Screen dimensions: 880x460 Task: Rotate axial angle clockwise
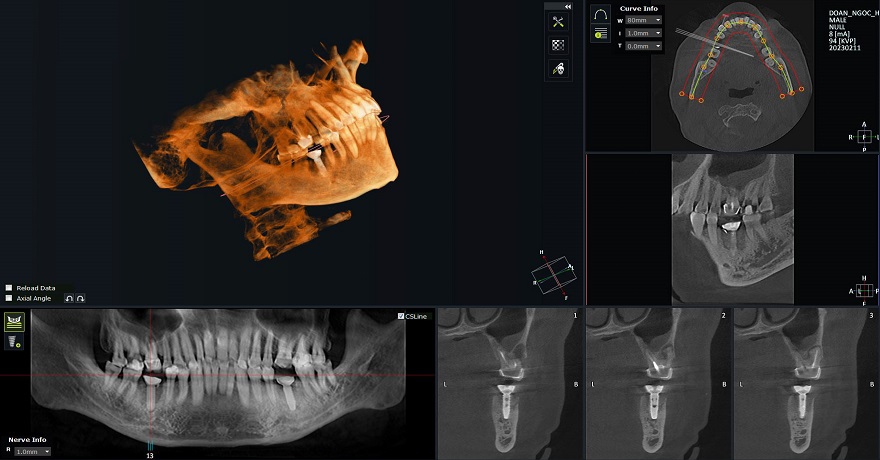80,298
